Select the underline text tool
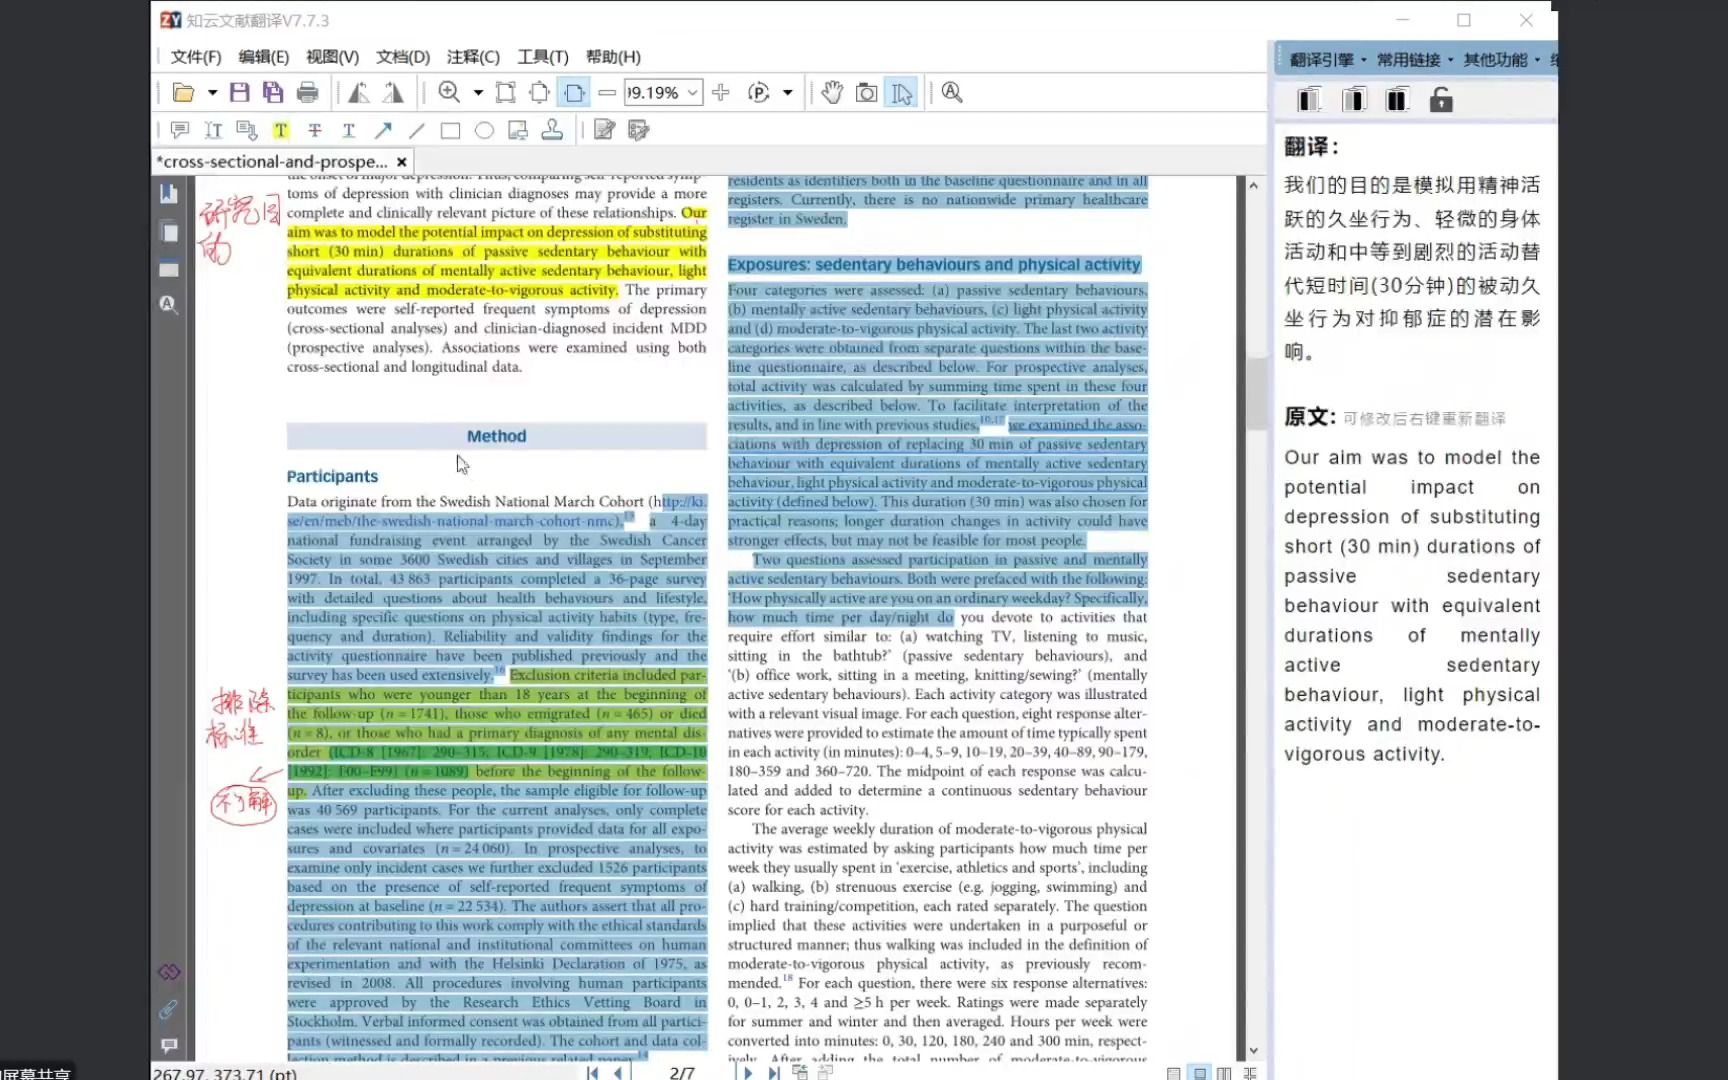The width and height of the screenshot is (1728, 1080). click(349, 130)
